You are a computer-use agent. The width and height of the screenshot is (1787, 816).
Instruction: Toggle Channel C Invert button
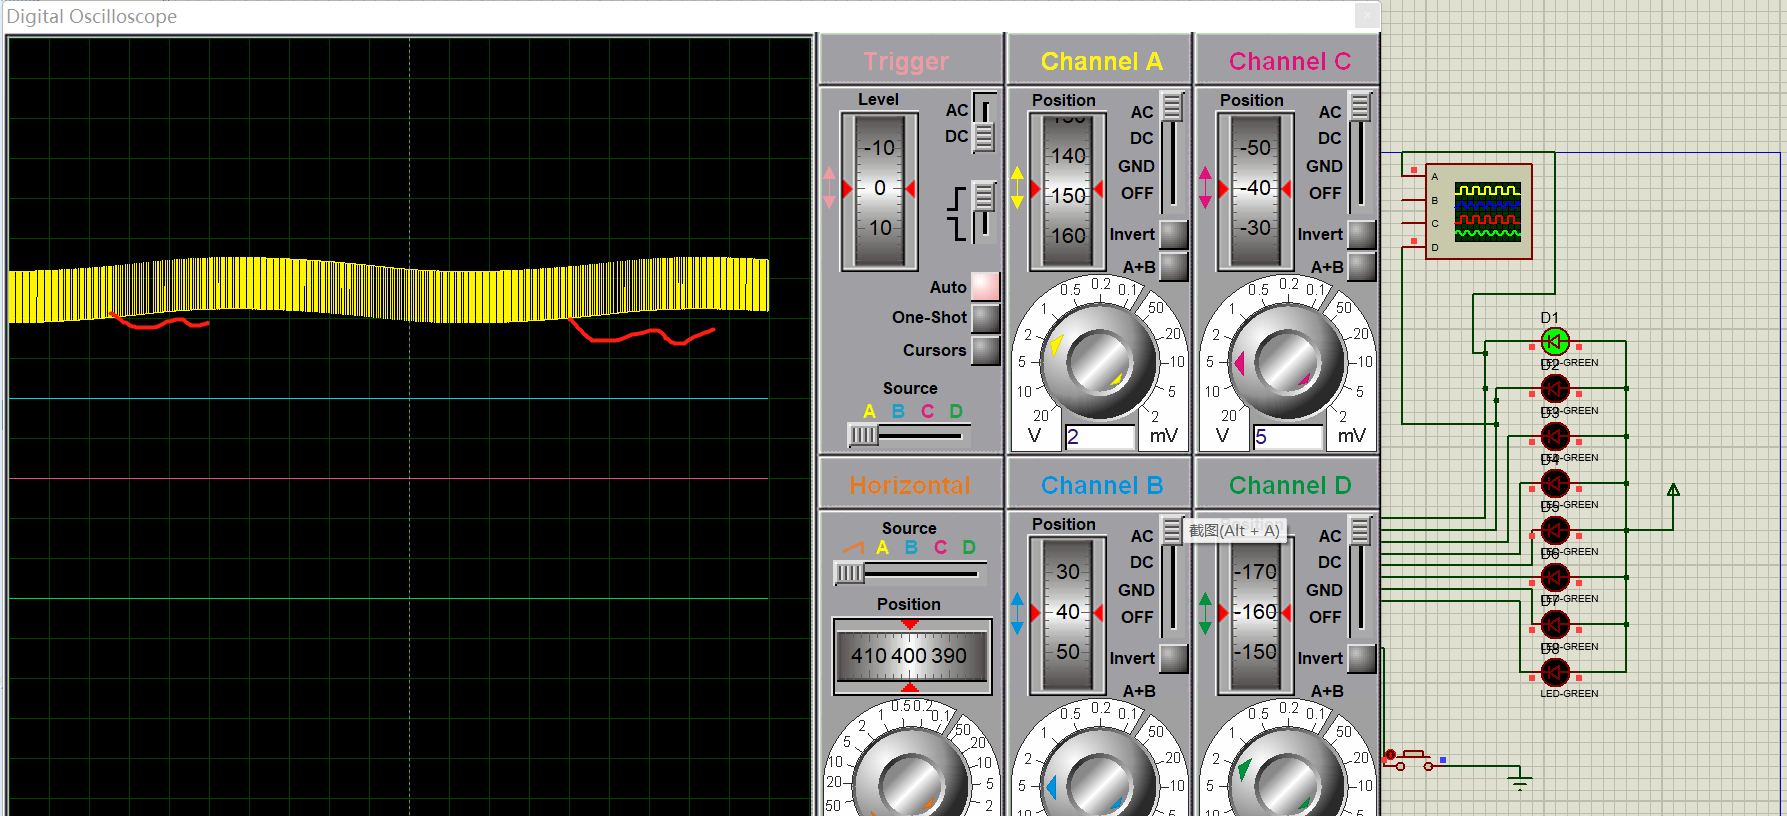[x=1362, y=234]
